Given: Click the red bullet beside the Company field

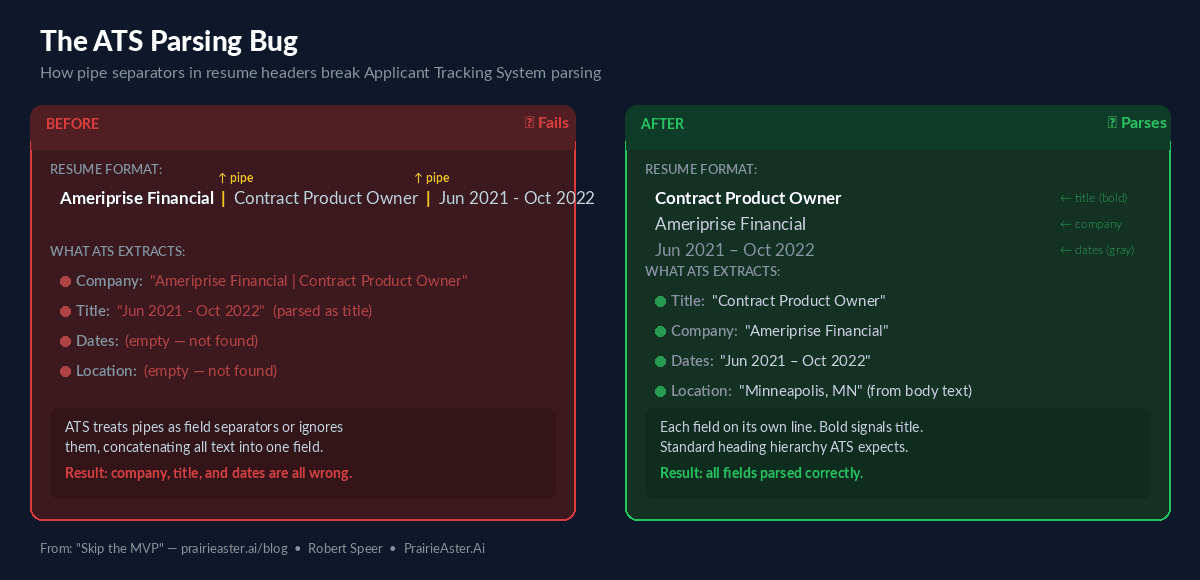Looking at the screenshot, I should tap(66, 281).
